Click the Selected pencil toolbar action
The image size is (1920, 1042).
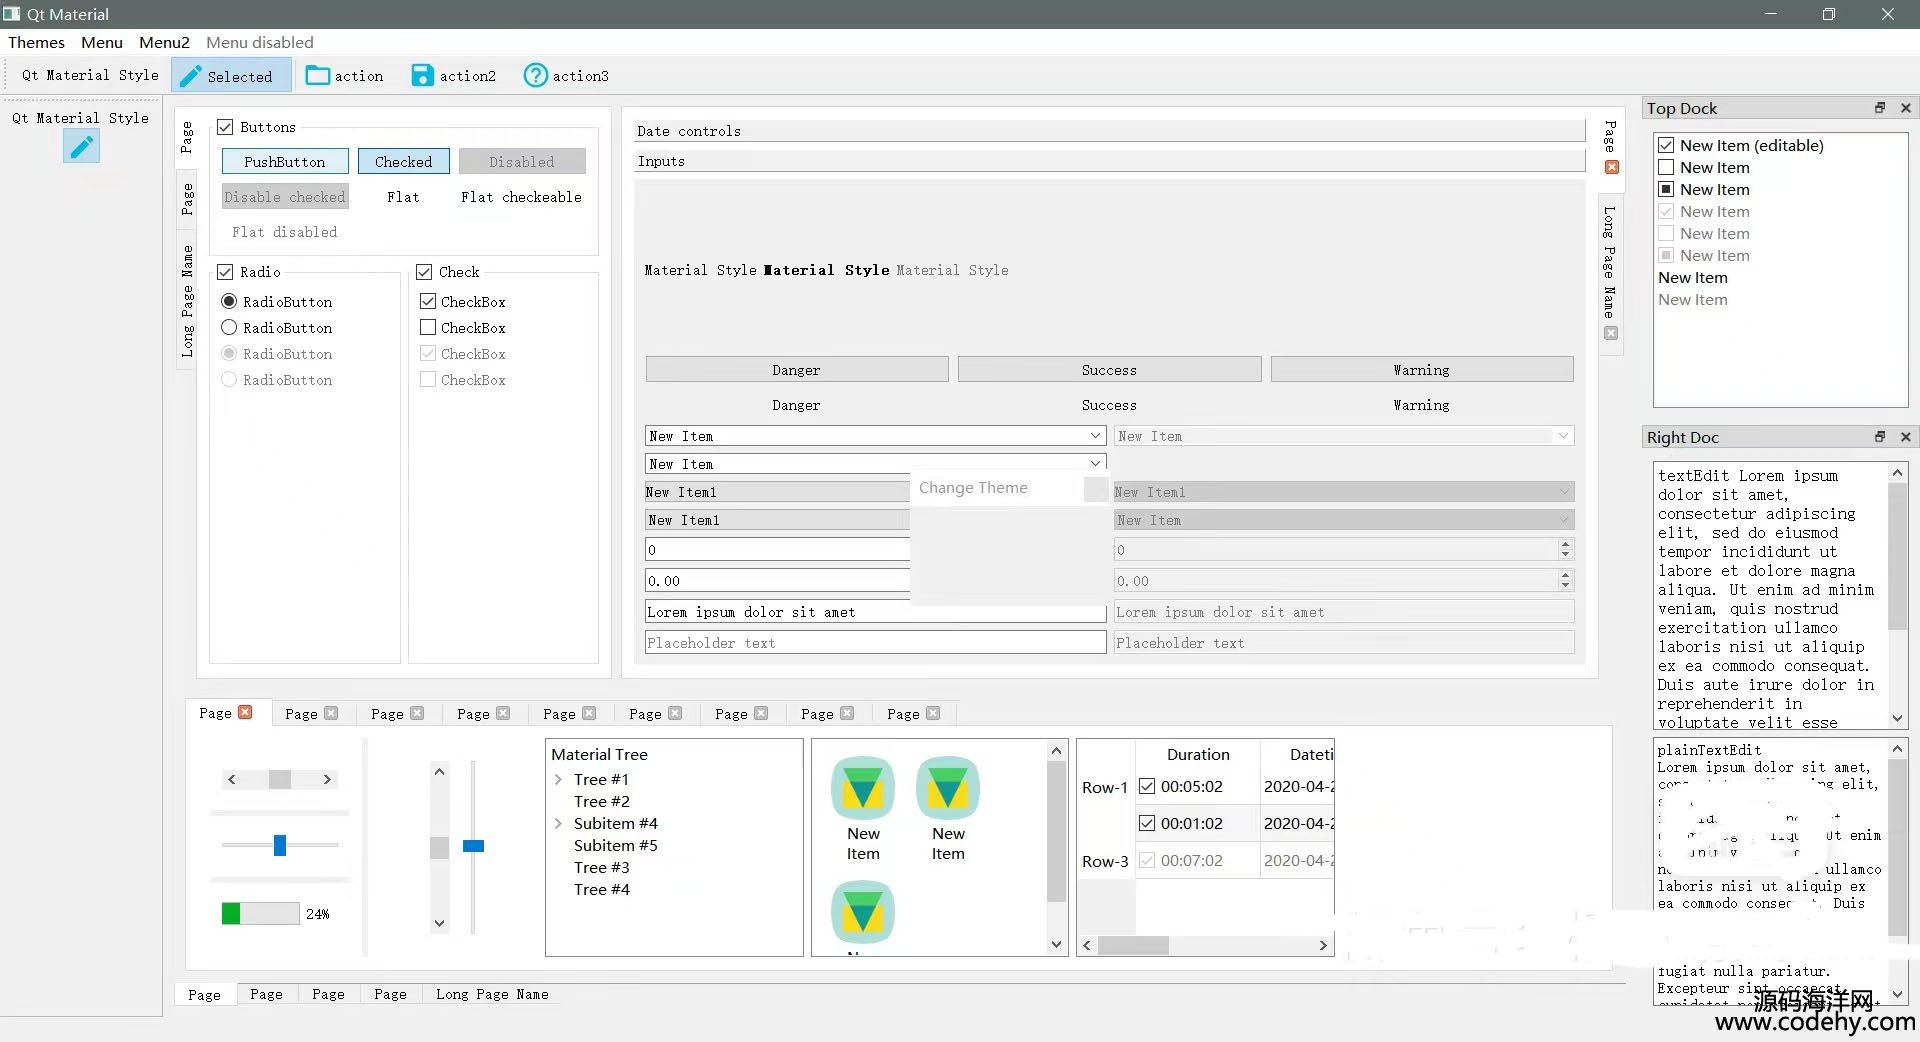[231, 76]
